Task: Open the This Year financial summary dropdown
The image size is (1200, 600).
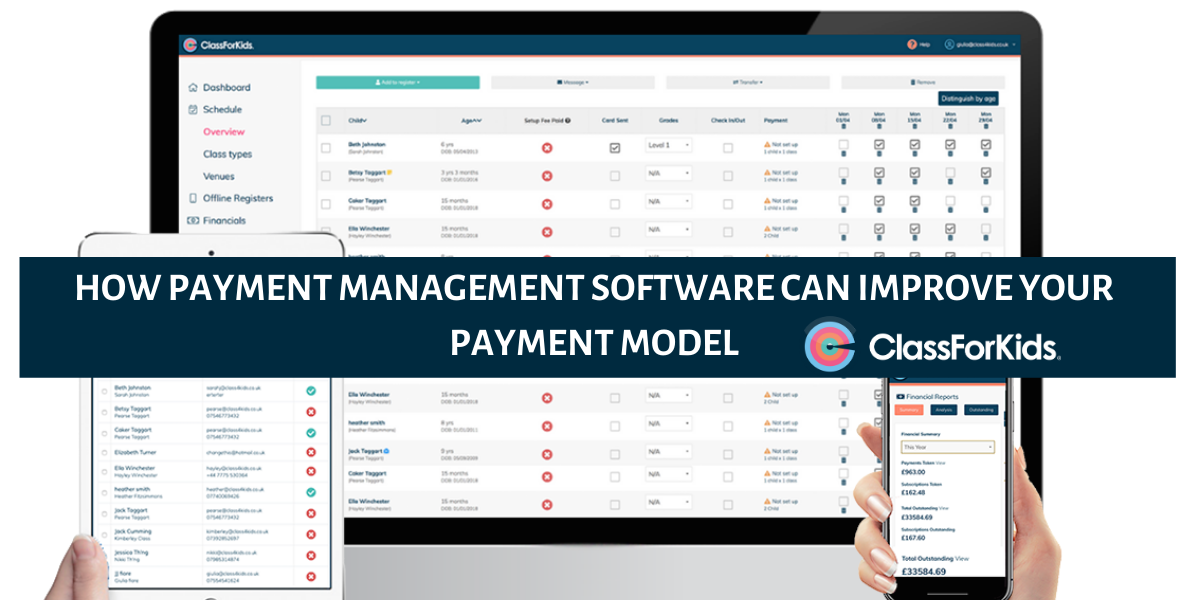Action: point(948,448)
